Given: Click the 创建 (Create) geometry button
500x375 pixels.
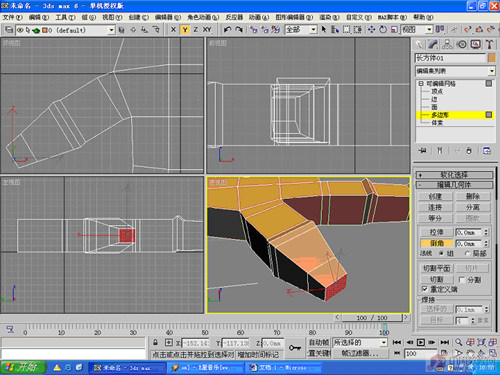Looking at the screenshot, I should [x=435, y=196].
